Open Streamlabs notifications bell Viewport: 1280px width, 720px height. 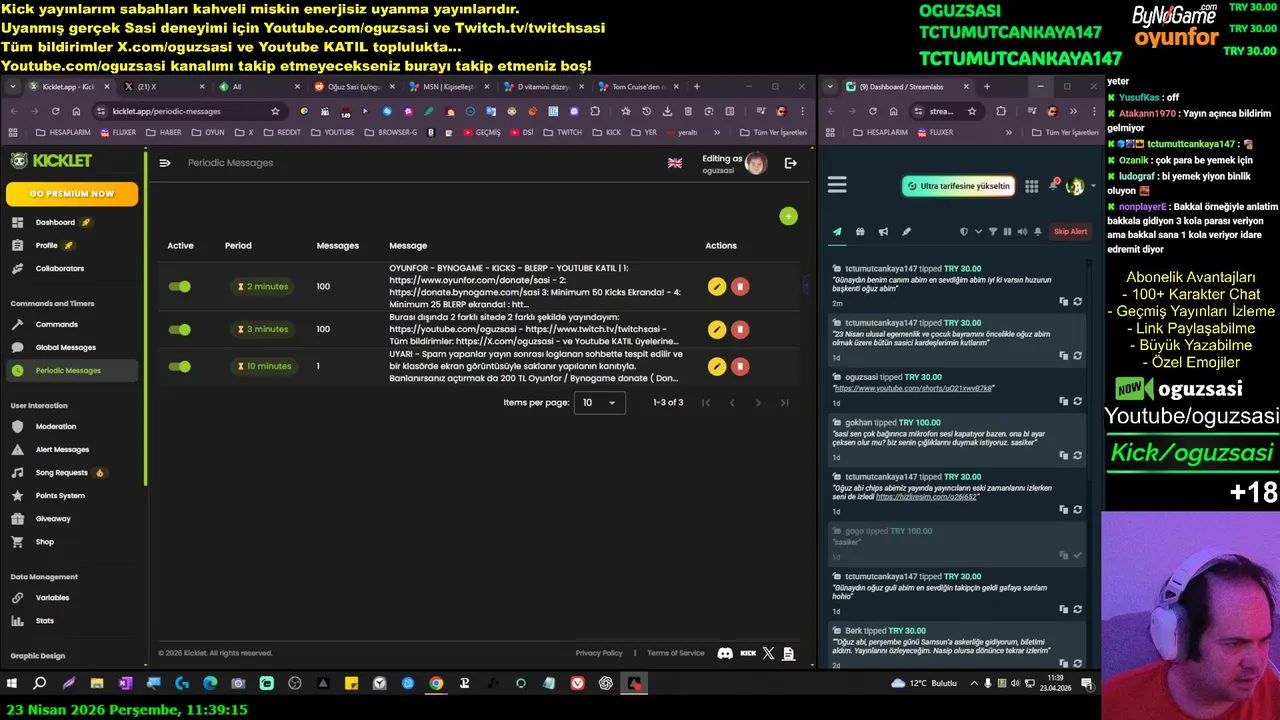coord(1053,185)
